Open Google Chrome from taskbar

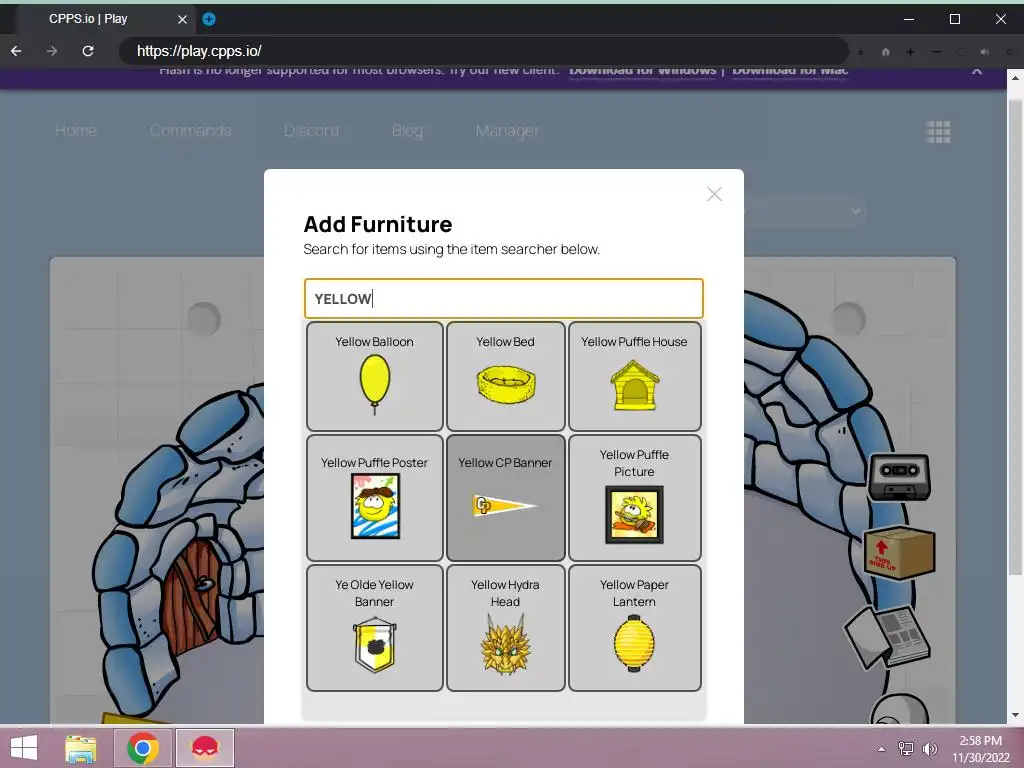pos(143,748)
